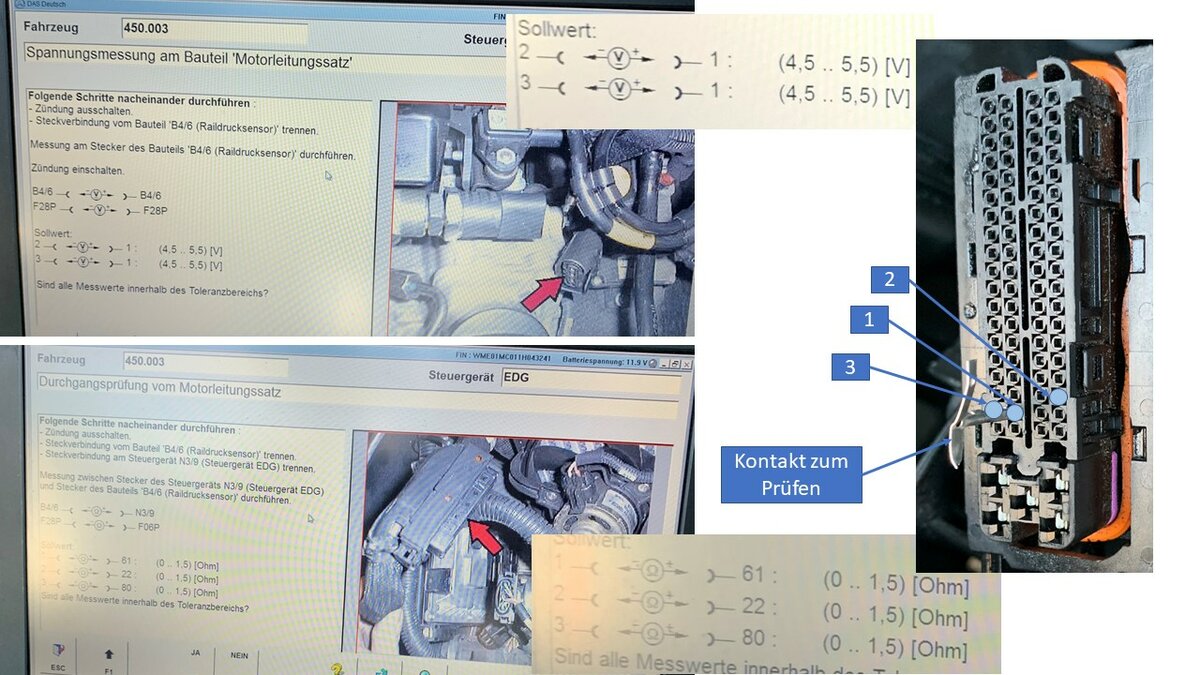Click the blue arrow icon in bottom toolbar
This screenshot has height=675, width=1200.
coord(382,669)
